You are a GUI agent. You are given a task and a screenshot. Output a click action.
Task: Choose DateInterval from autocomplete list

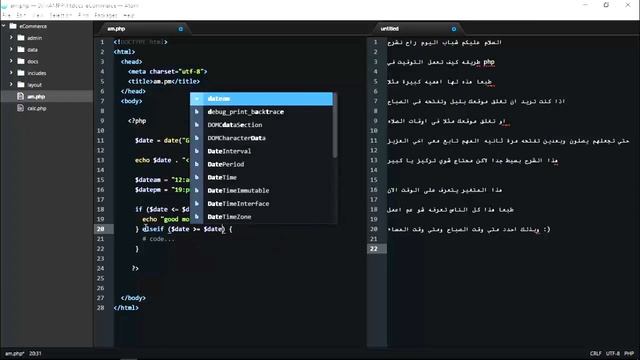(261, 151)
